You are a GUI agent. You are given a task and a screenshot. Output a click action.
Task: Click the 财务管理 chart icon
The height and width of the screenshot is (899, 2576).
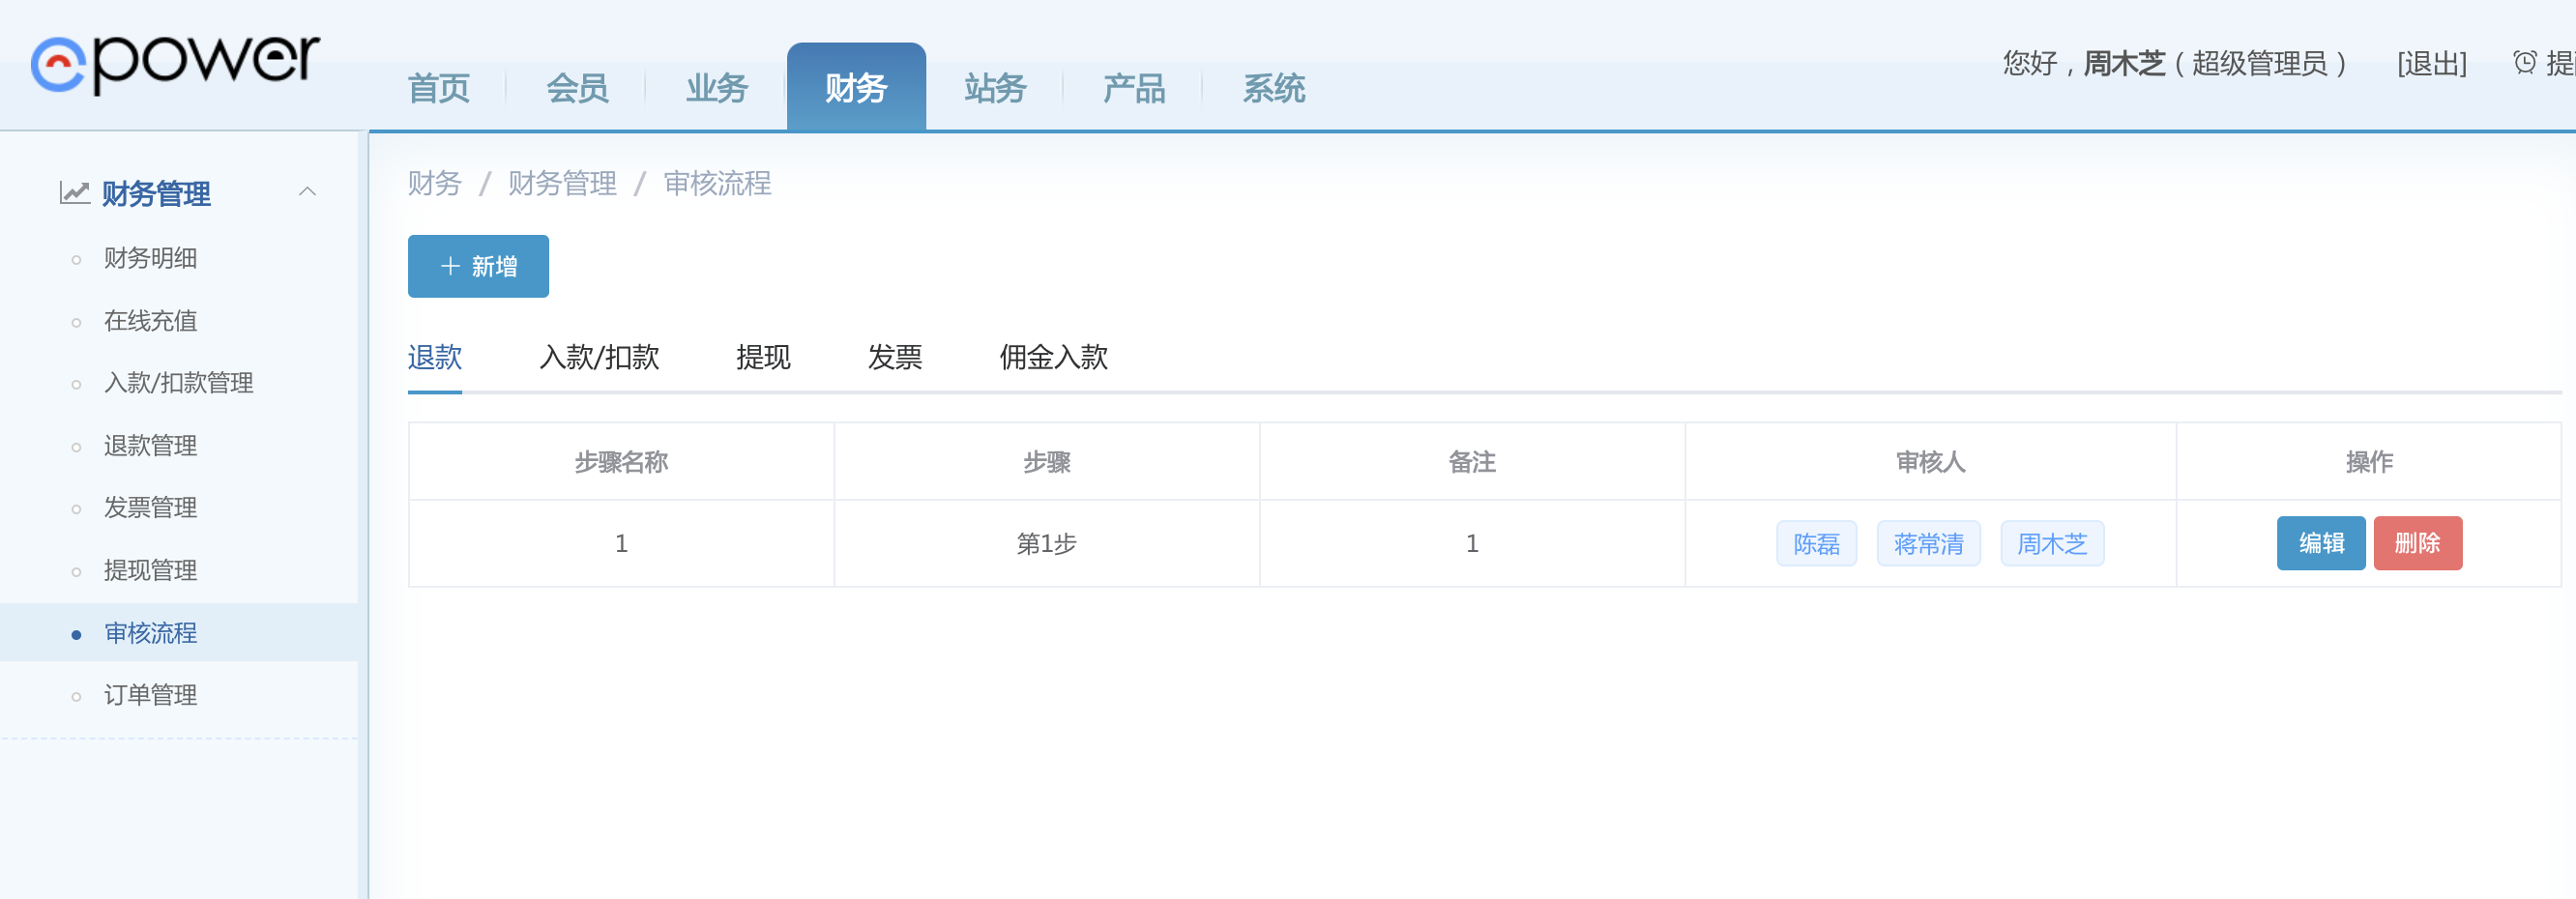74,192
